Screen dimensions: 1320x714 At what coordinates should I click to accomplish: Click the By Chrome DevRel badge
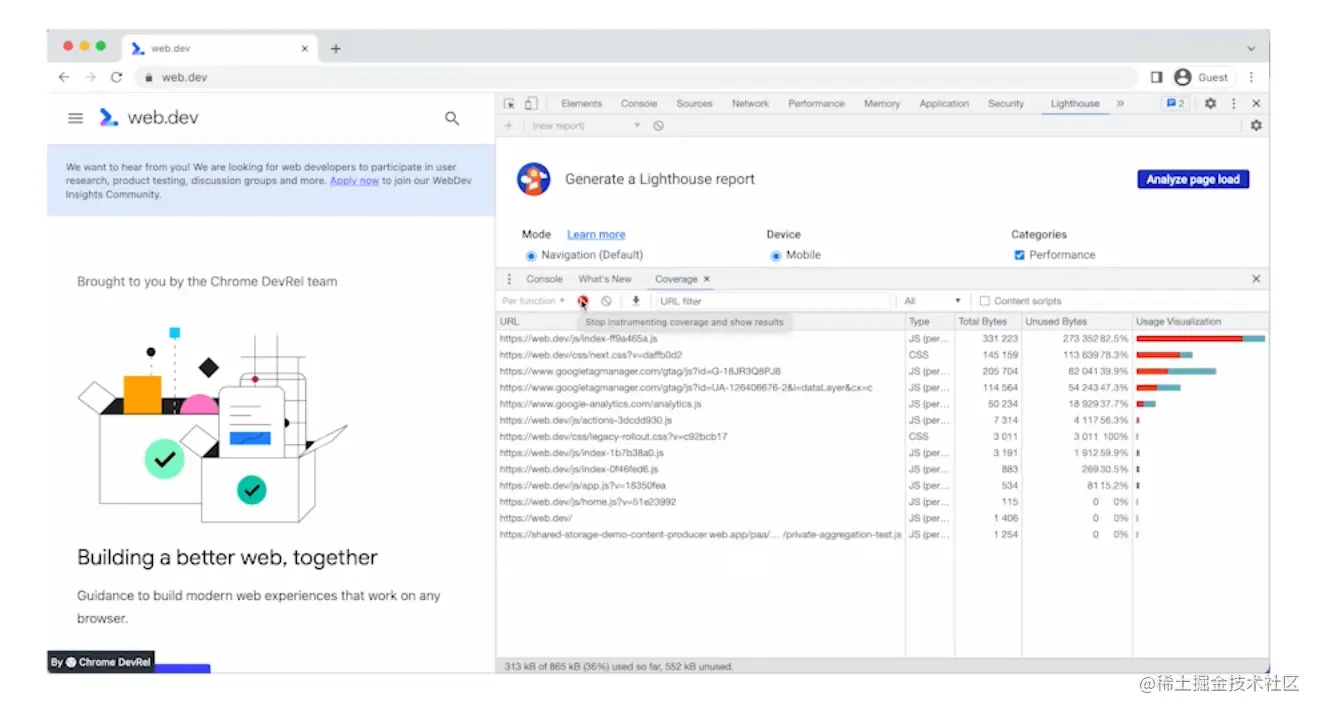pos(101,662)
